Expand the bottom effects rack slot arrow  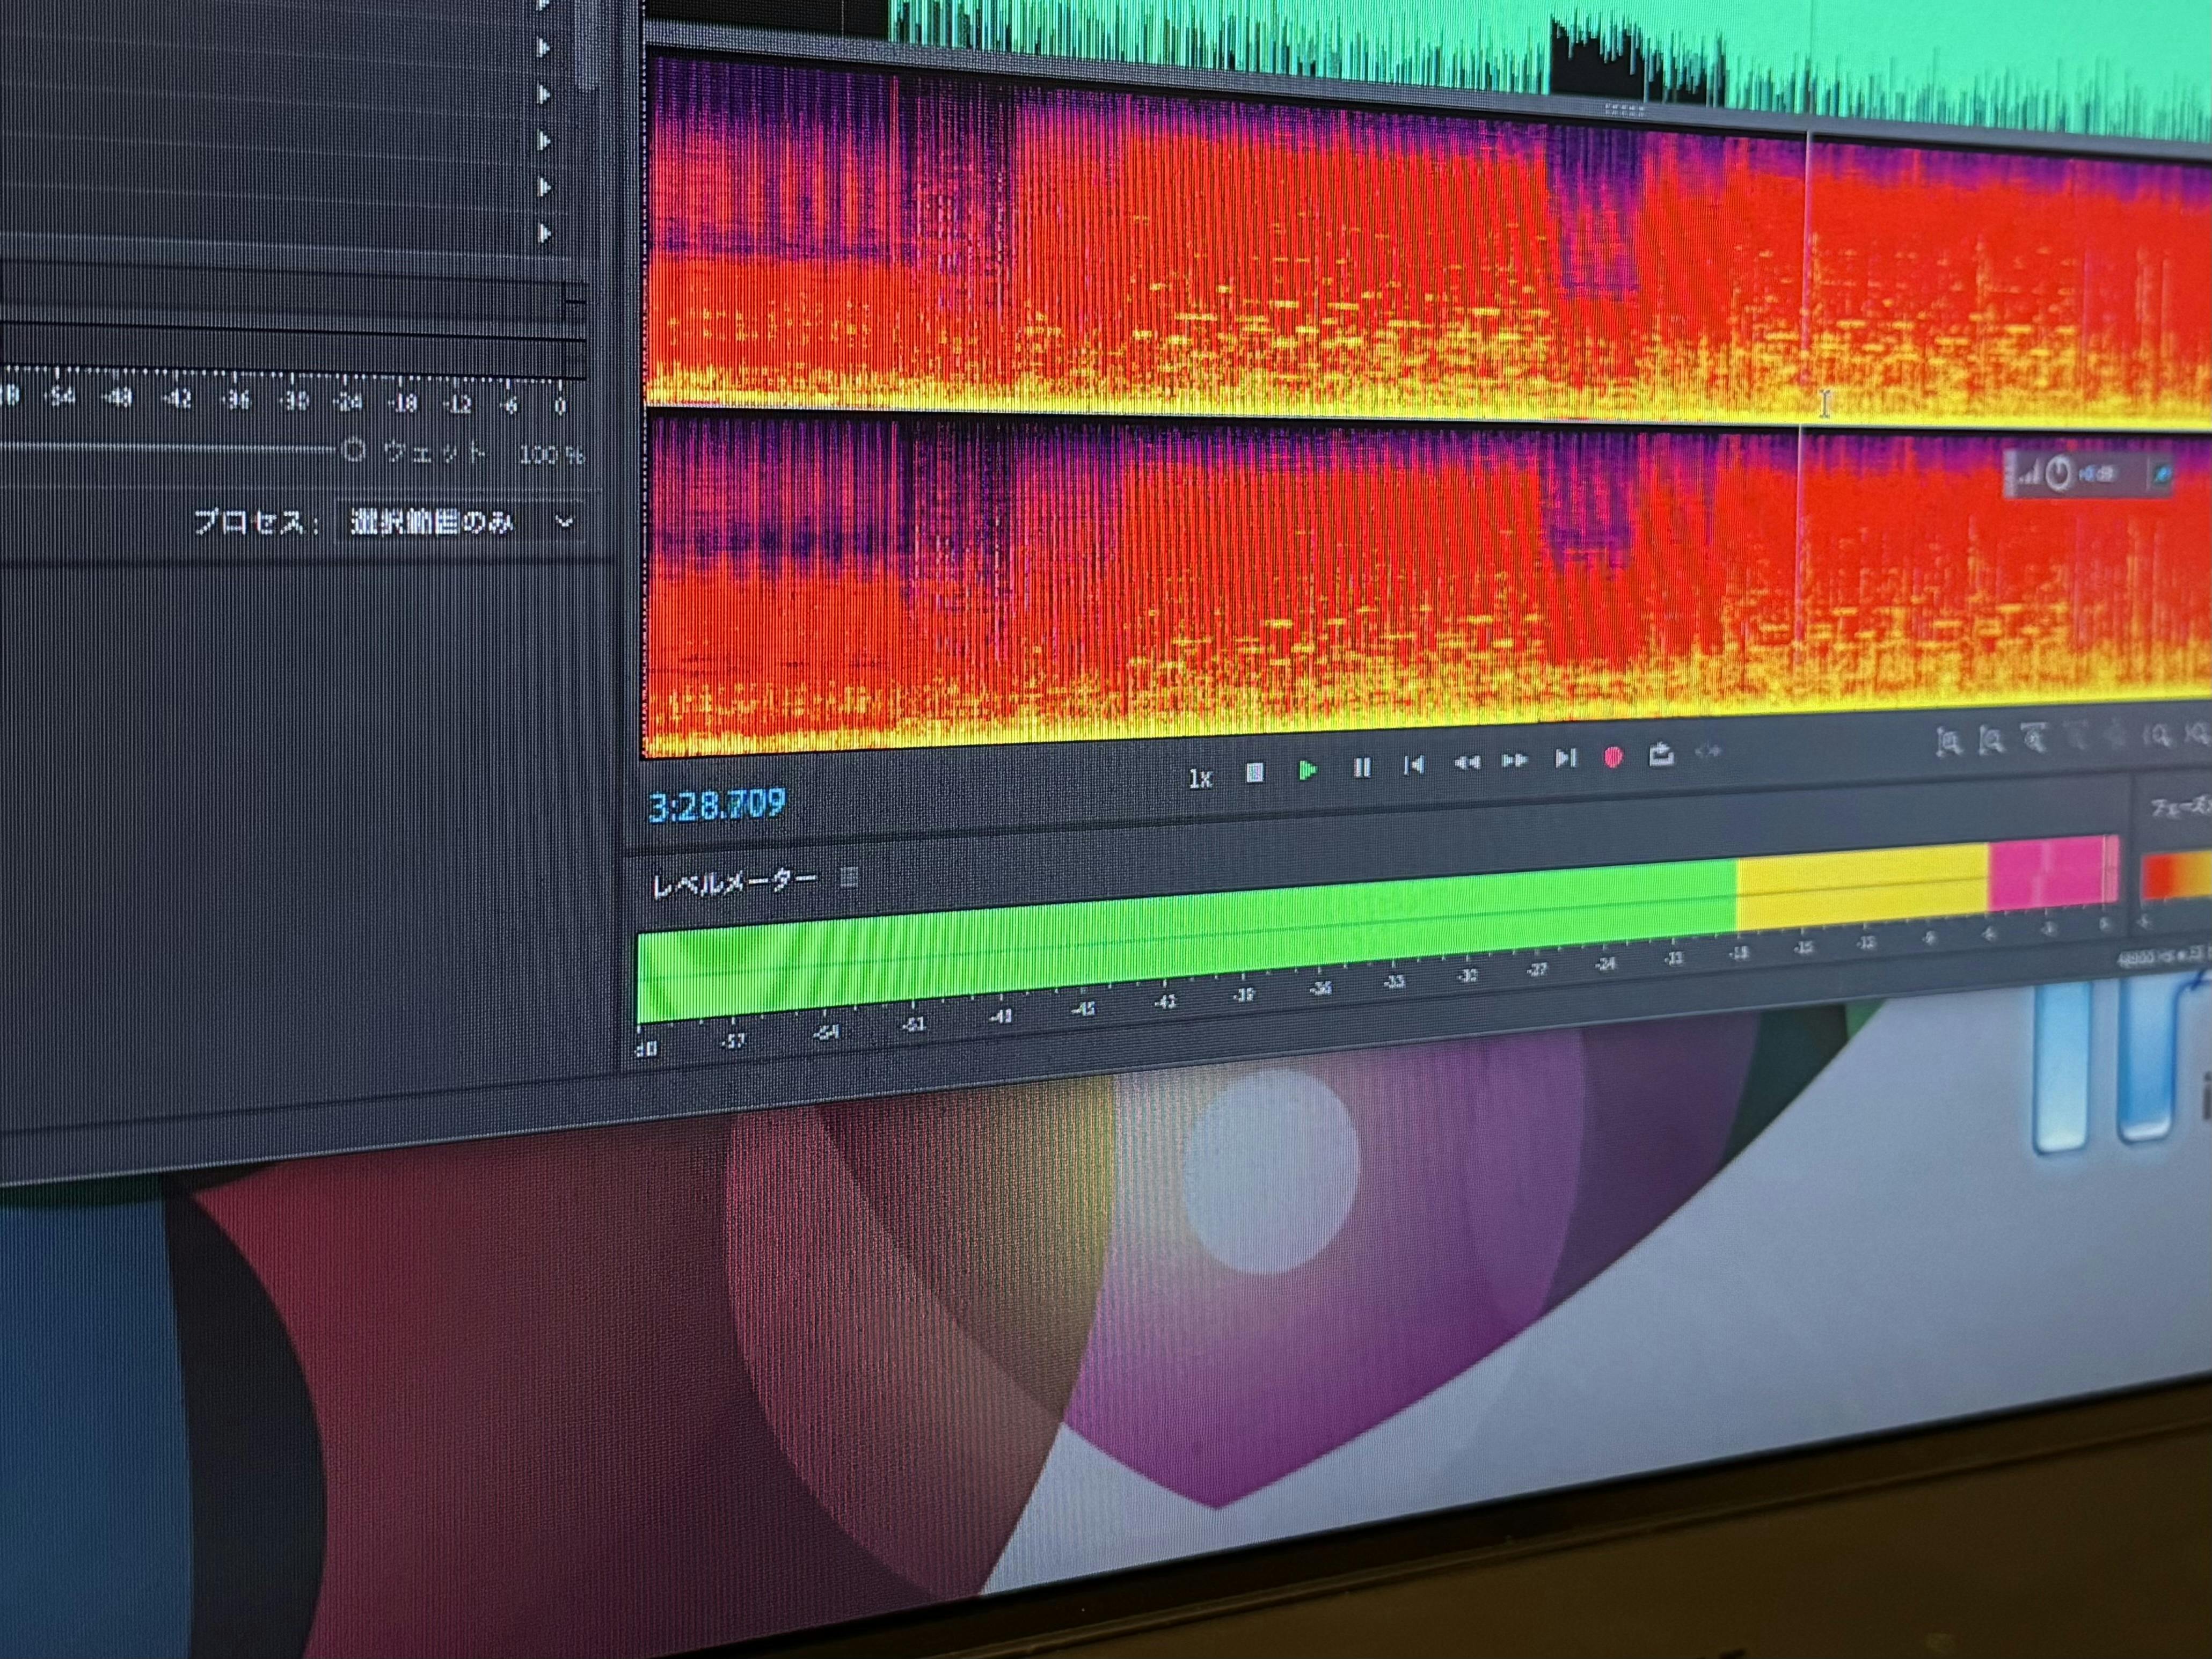[x=545, y=233]
